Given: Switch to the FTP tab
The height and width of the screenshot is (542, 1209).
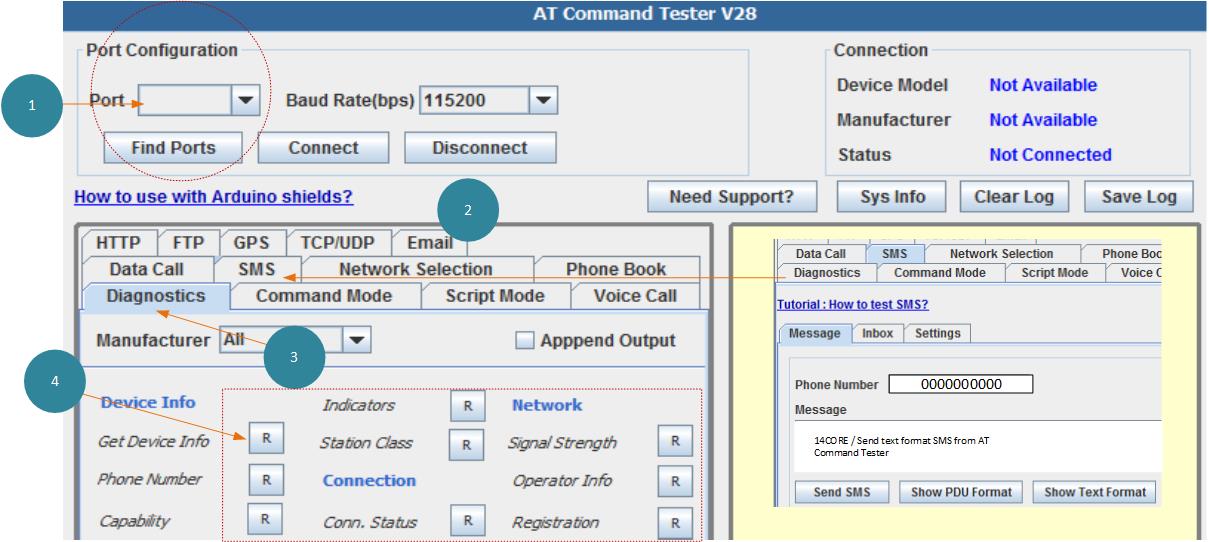Looking at the screenshot, I should pos(188,243).
